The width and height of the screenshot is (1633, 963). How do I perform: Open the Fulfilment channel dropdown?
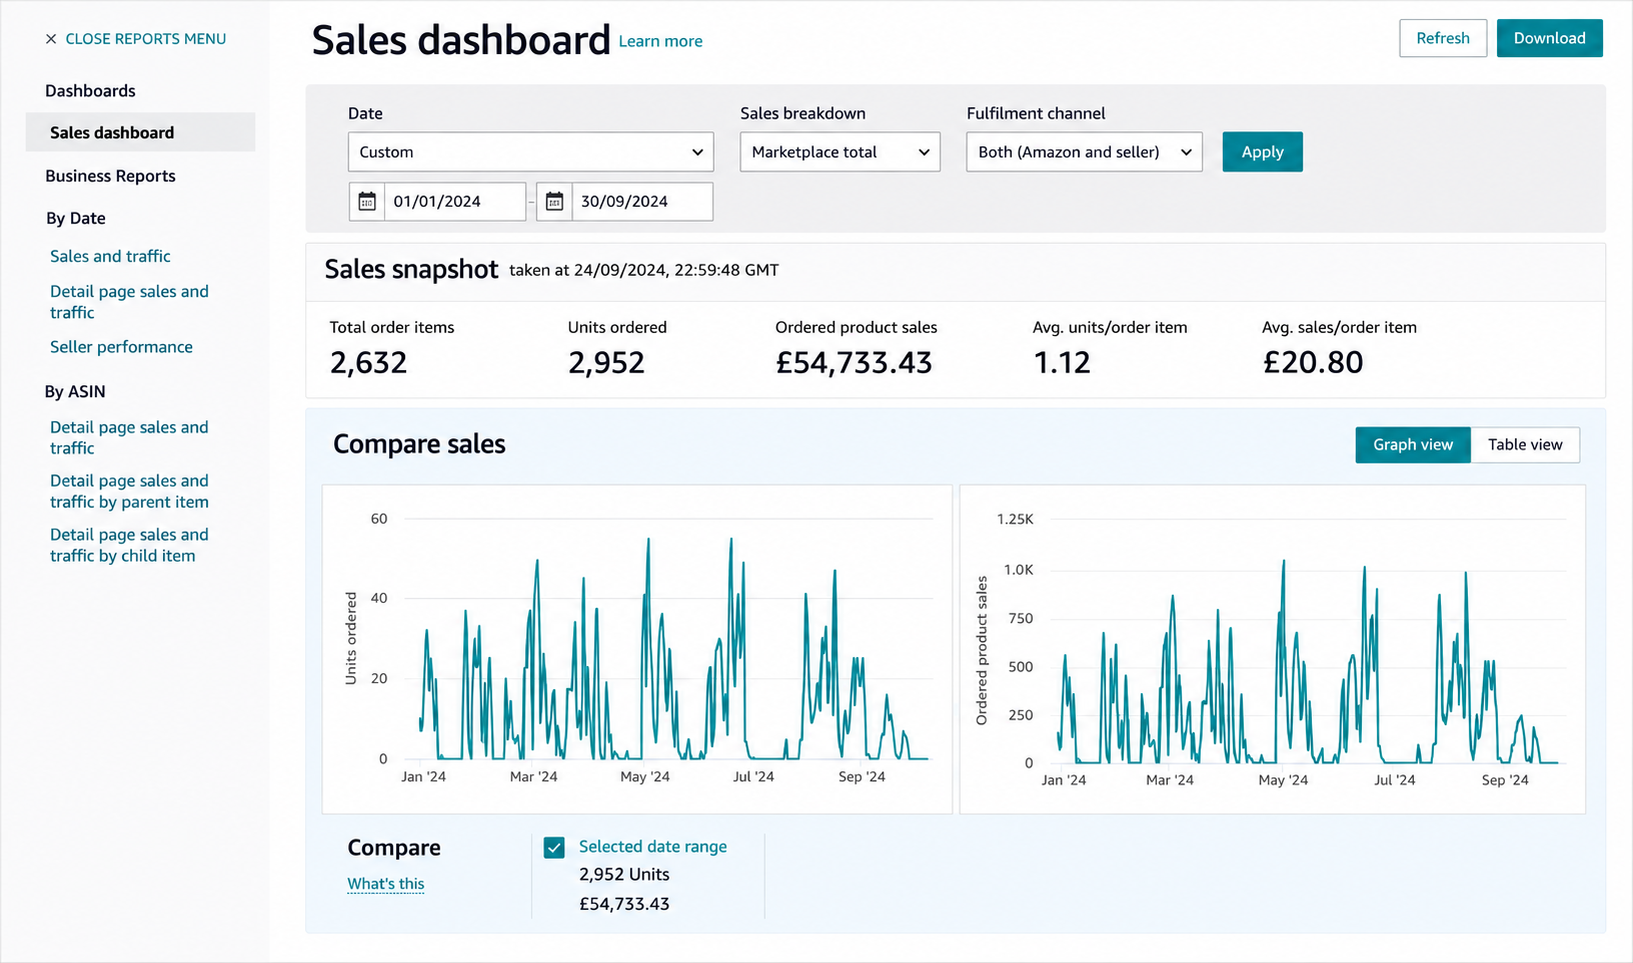point(1084,152)
